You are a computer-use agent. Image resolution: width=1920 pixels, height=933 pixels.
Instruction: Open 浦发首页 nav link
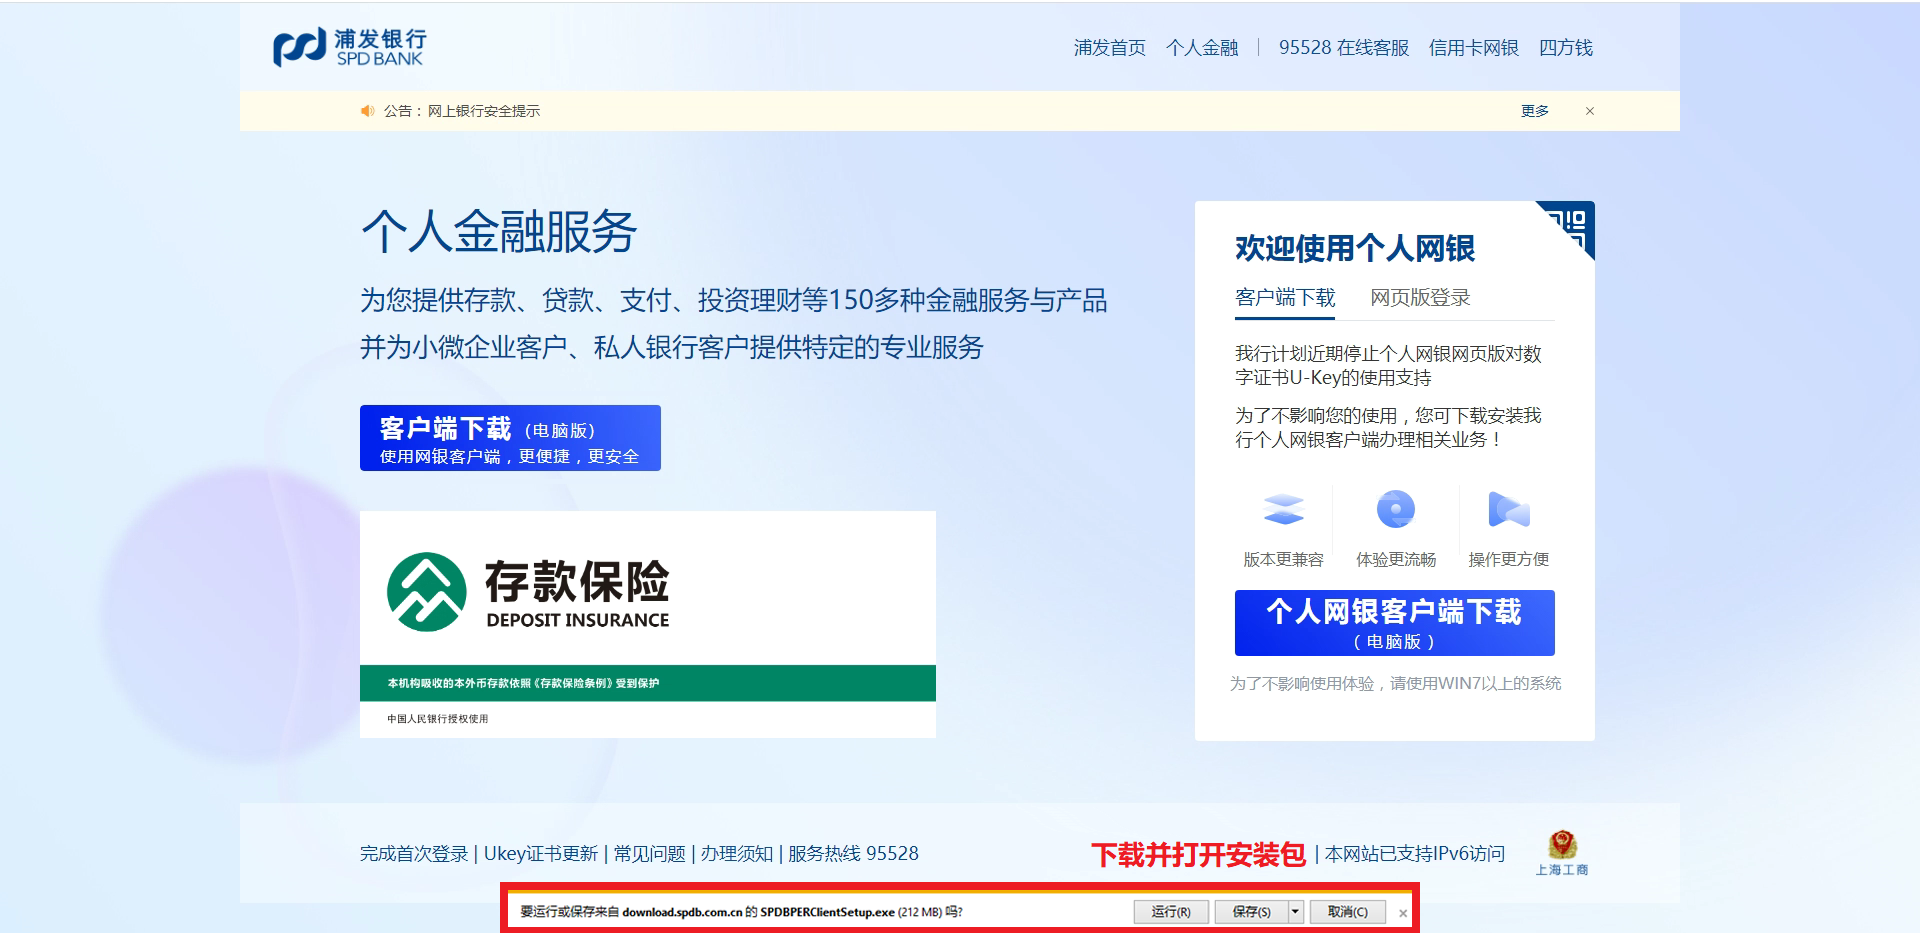1110,47
